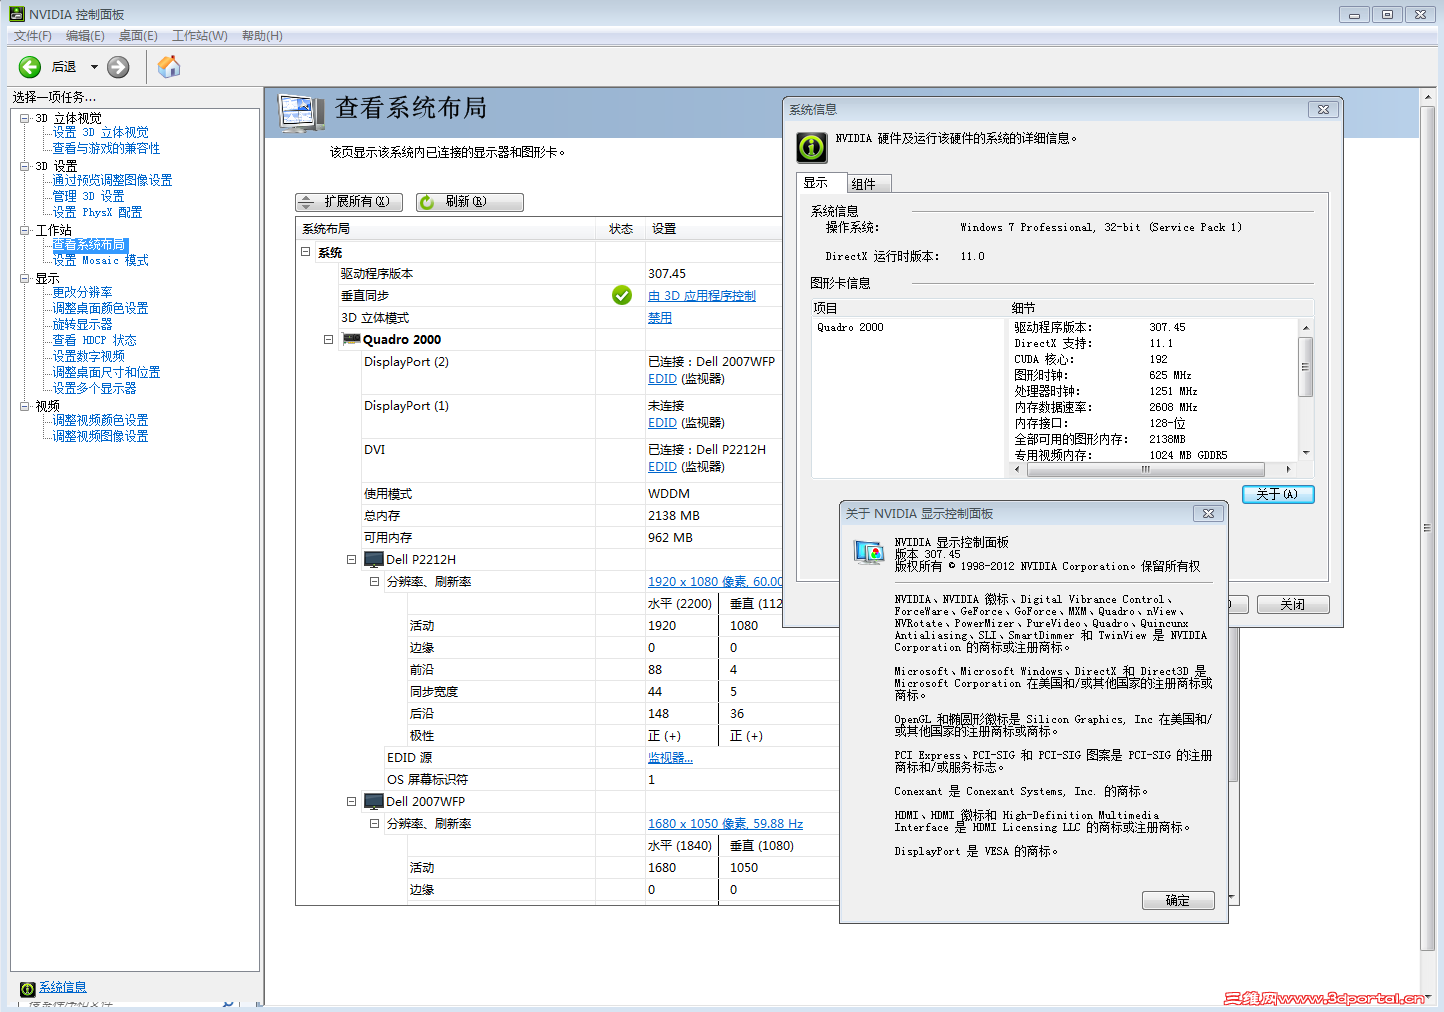Click the 禁用 link for 3D 立体模式
Screen dimensions: 1444x1012
point(660,318)
